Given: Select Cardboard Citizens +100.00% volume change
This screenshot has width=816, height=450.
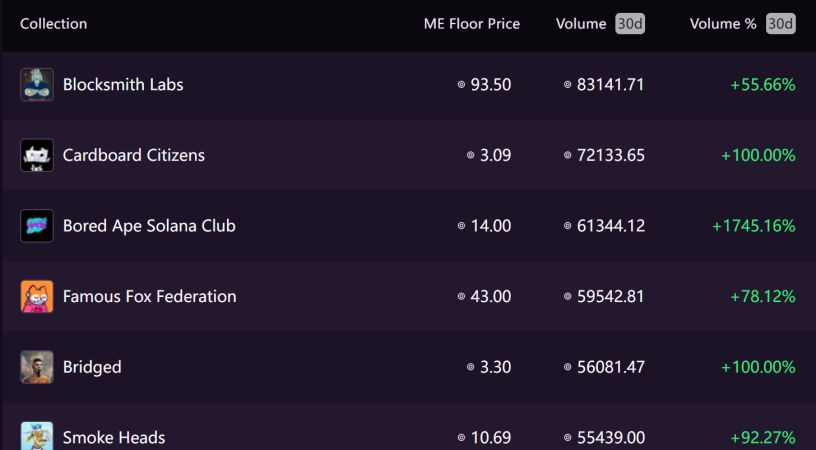Looking at the screenshot, I should [758, 155].
